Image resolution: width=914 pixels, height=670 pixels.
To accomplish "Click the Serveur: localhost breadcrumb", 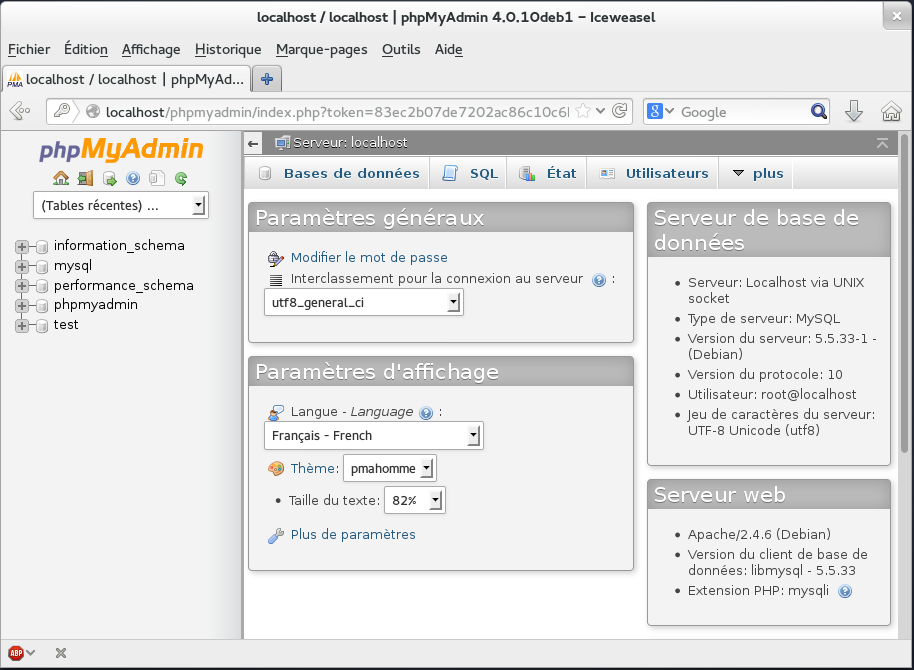I will tap(350, 143).
